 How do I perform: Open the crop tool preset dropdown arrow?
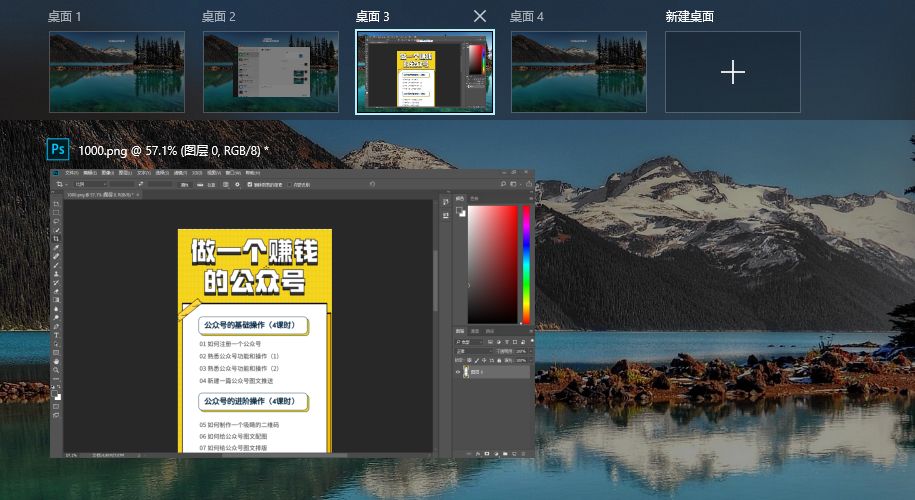(67, 184)
